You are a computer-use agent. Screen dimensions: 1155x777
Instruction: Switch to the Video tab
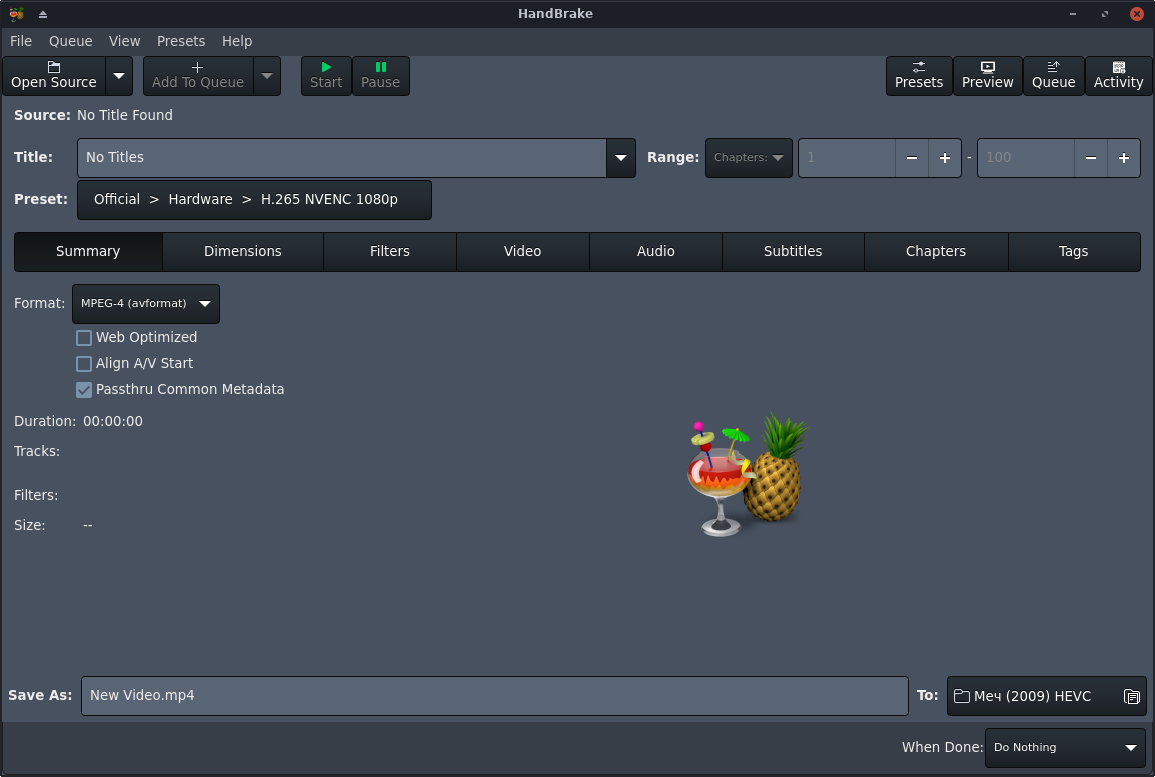[x=522, y=252]
